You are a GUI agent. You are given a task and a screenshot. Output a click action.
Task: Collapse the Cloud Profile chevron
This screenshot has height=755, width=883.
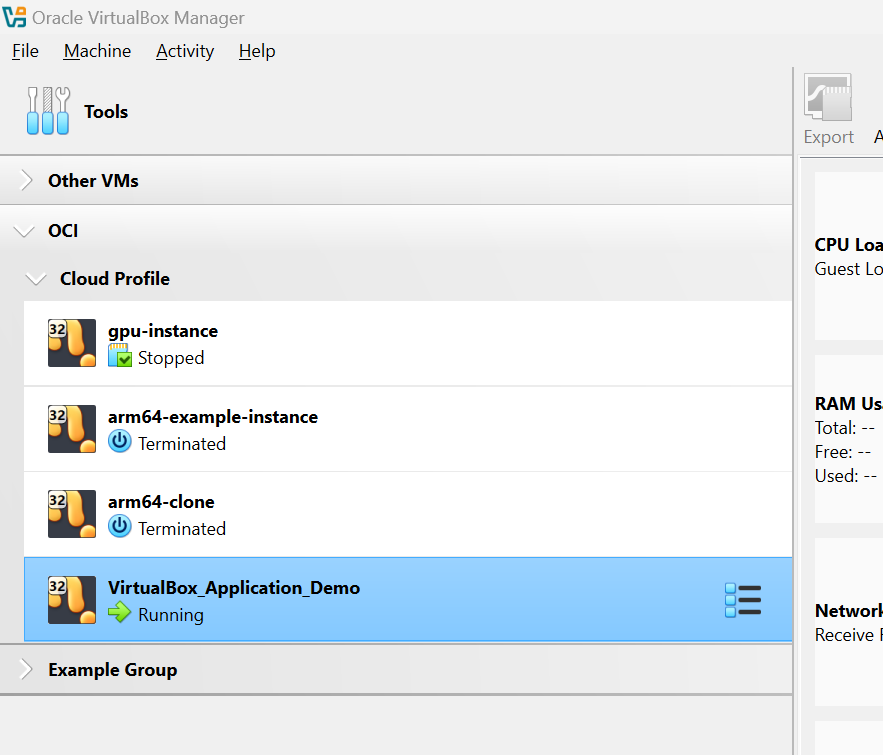36,279
